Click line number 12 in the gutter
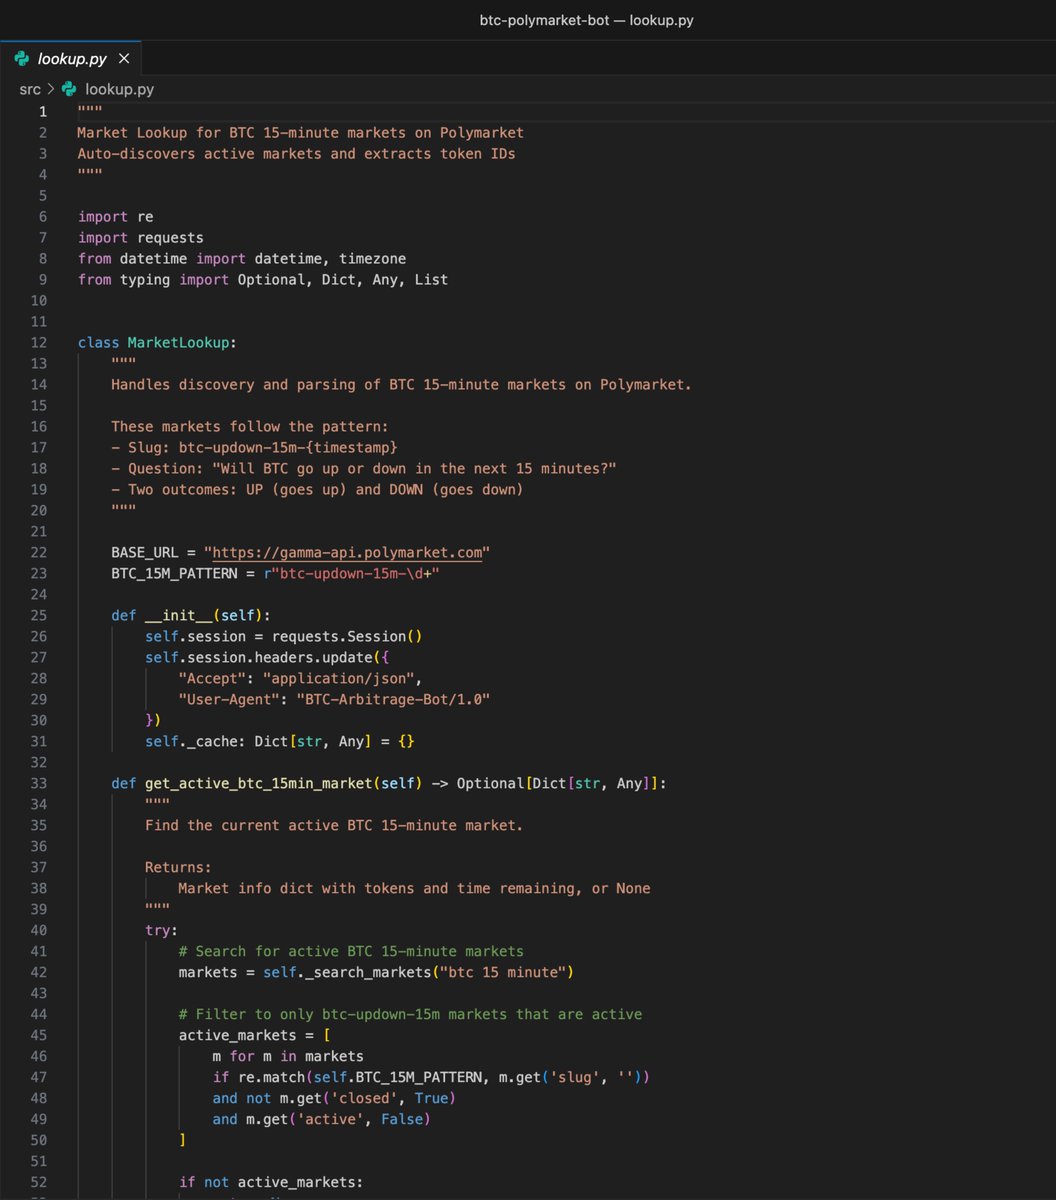 click(39, 342)
